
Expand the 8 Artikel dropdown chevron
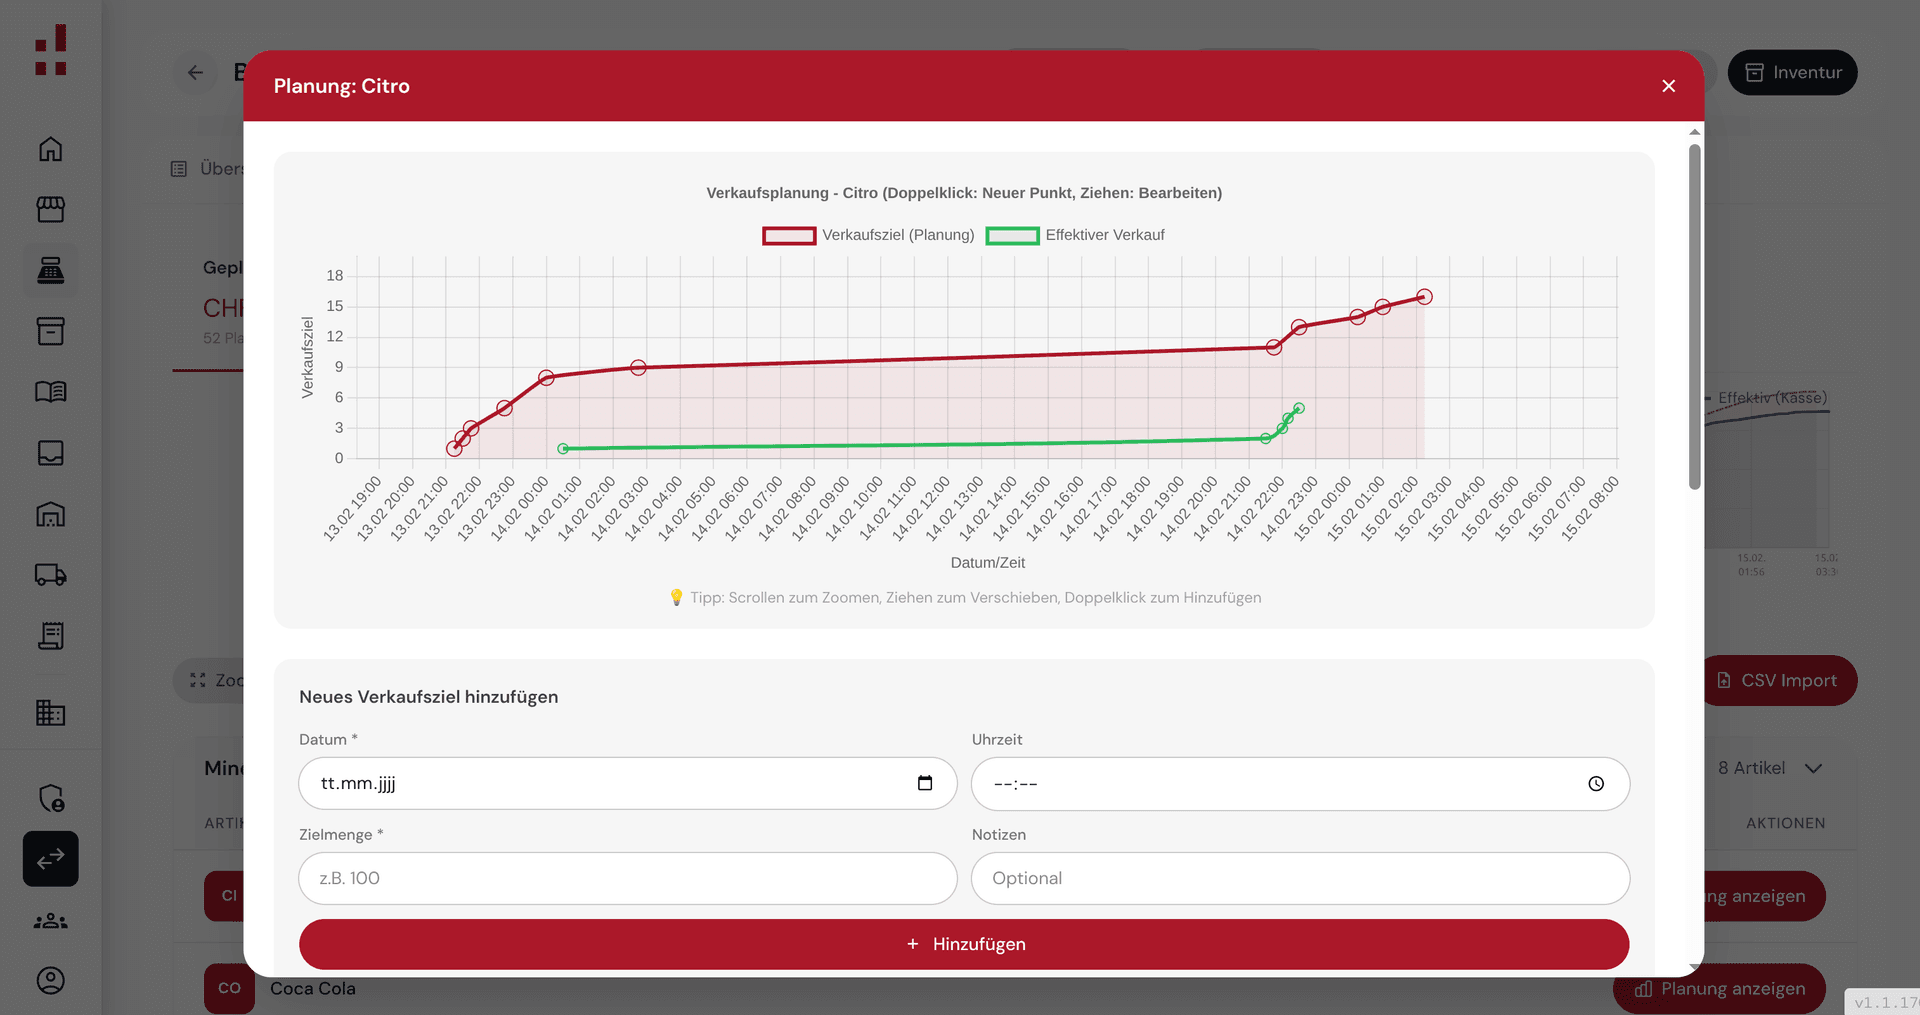1813,768
